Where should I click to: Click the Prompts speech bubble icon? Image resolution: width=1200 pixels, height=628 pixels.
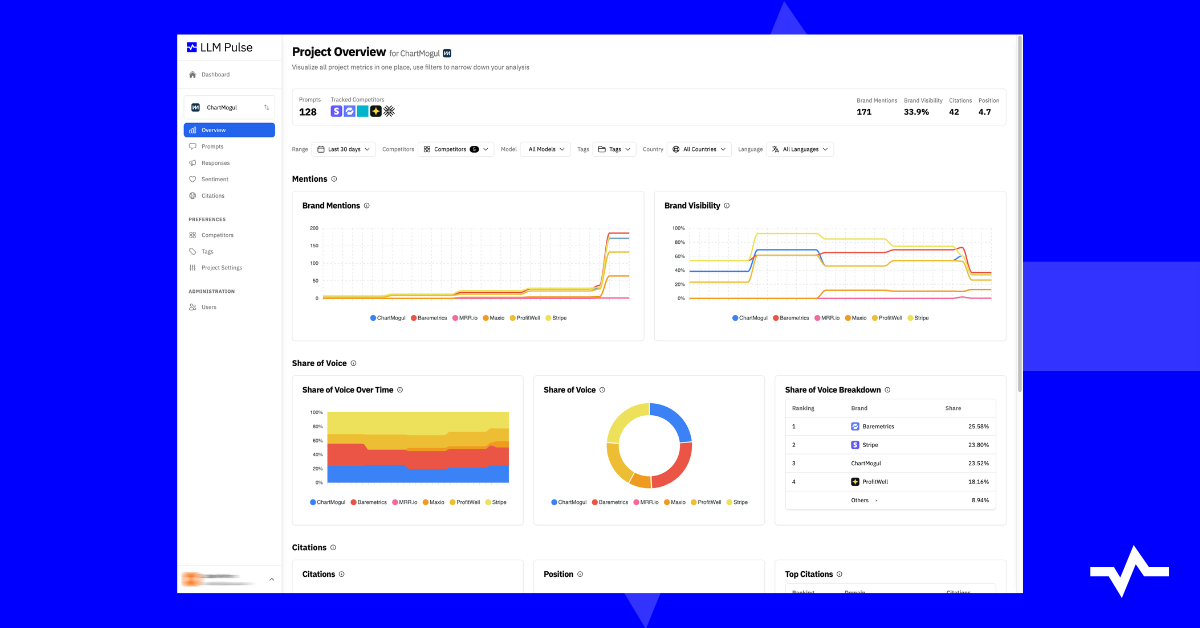point(192,146)
